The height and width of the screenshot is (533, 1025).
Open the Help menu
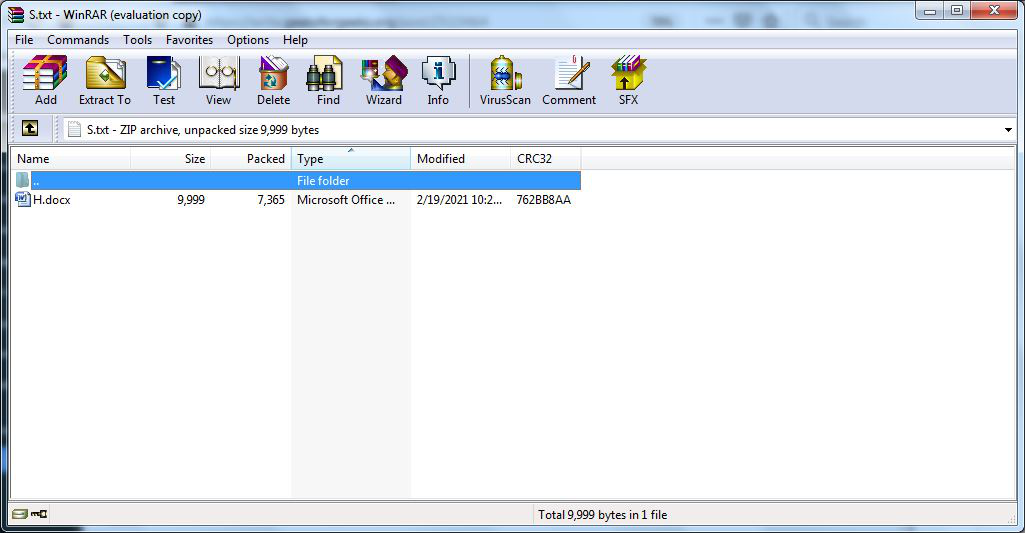(x=295, y=40)
